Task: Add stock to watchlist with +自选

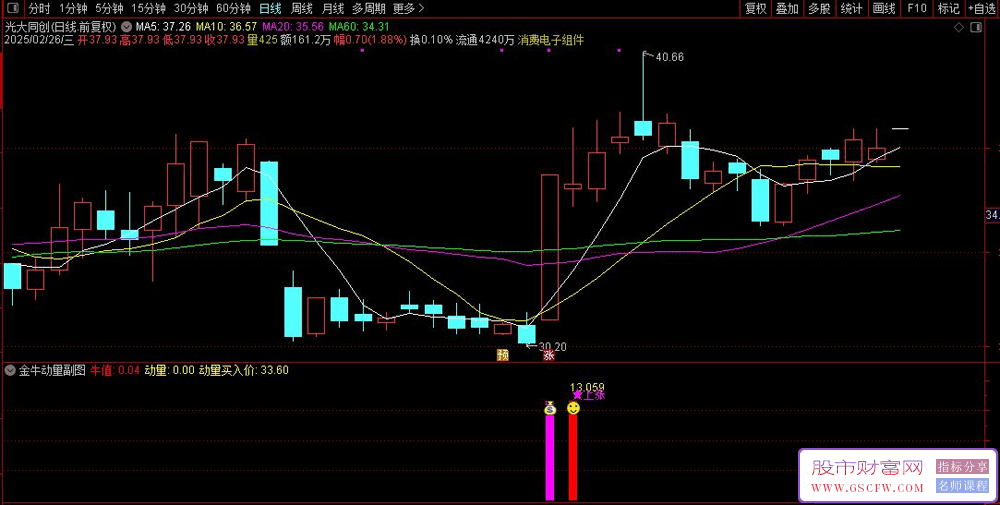Action: coord(982,8)
